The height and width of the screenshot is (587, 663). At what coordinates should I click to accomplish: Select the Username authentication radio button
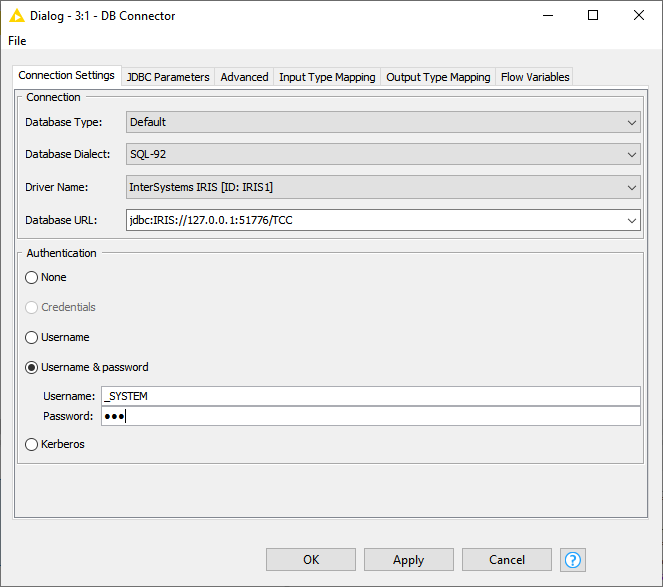pos(32,337)
